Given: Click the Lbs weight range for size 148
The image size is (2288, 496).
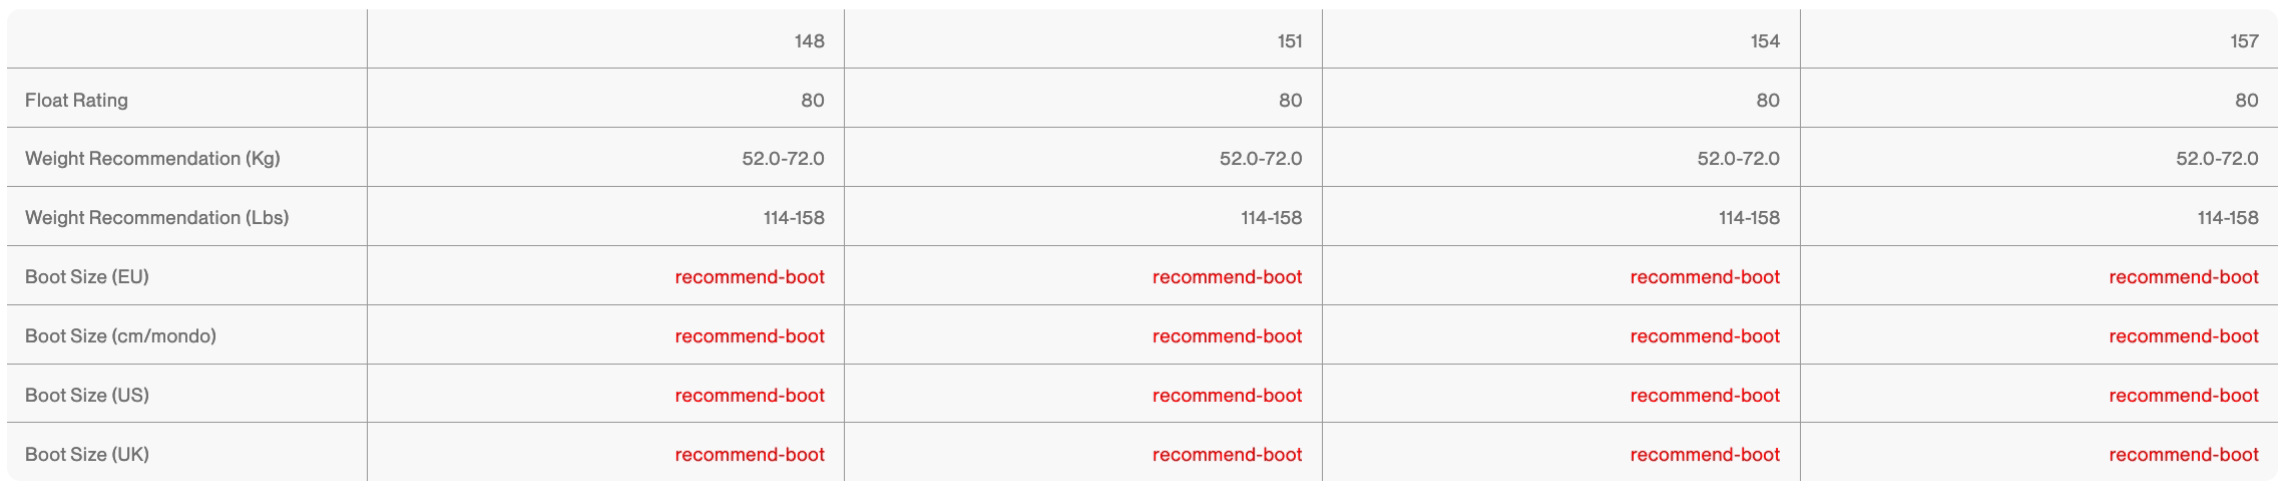Looking at the screenshot, I should [794, 218].
